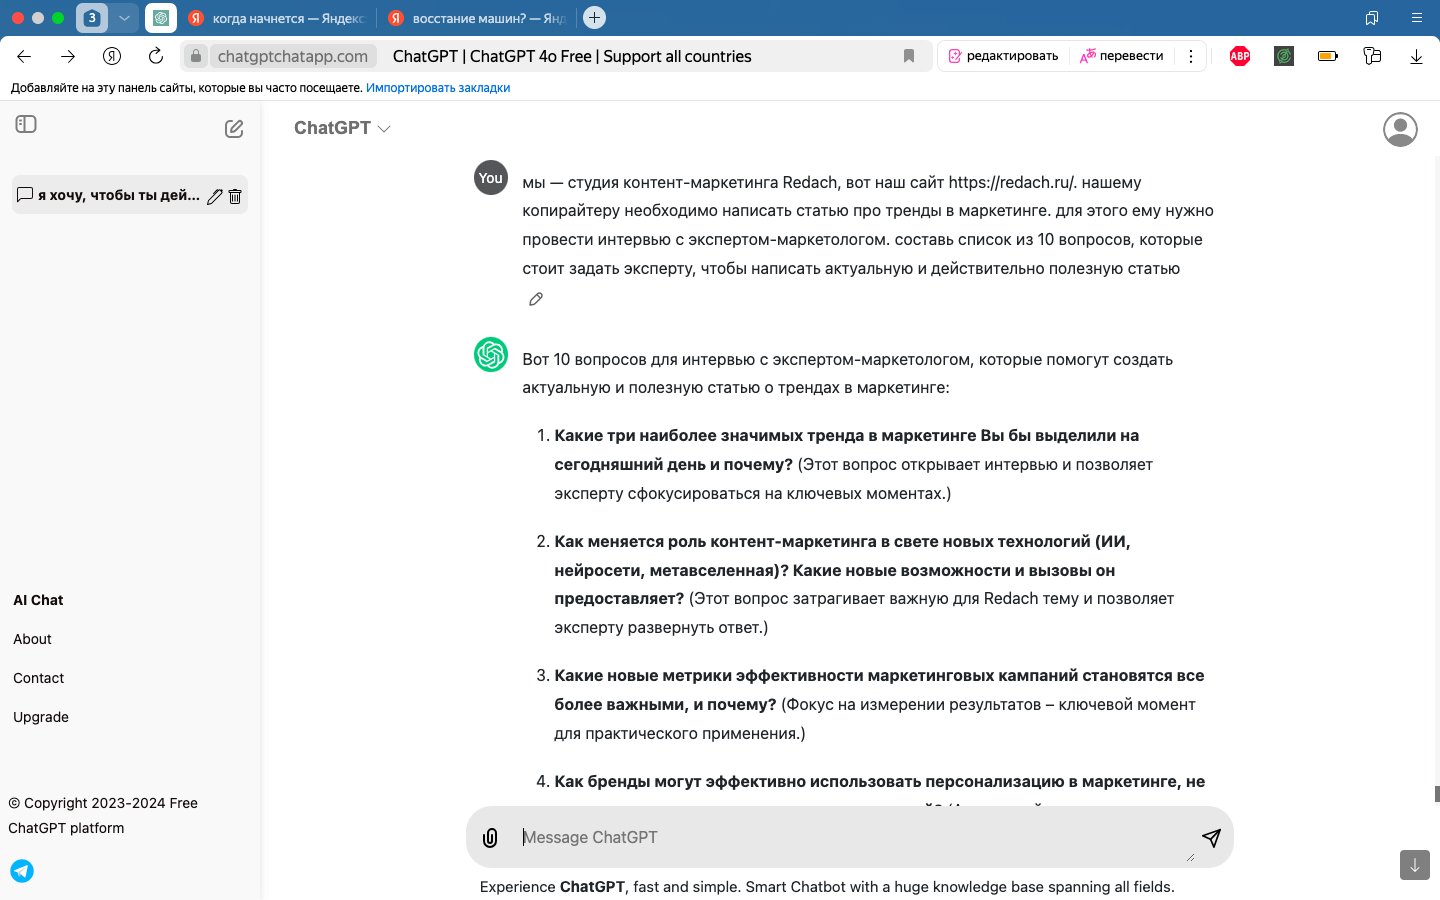
Task: Jump to bottom with the down-arrow button
Action: click(x=1415, y=865)
